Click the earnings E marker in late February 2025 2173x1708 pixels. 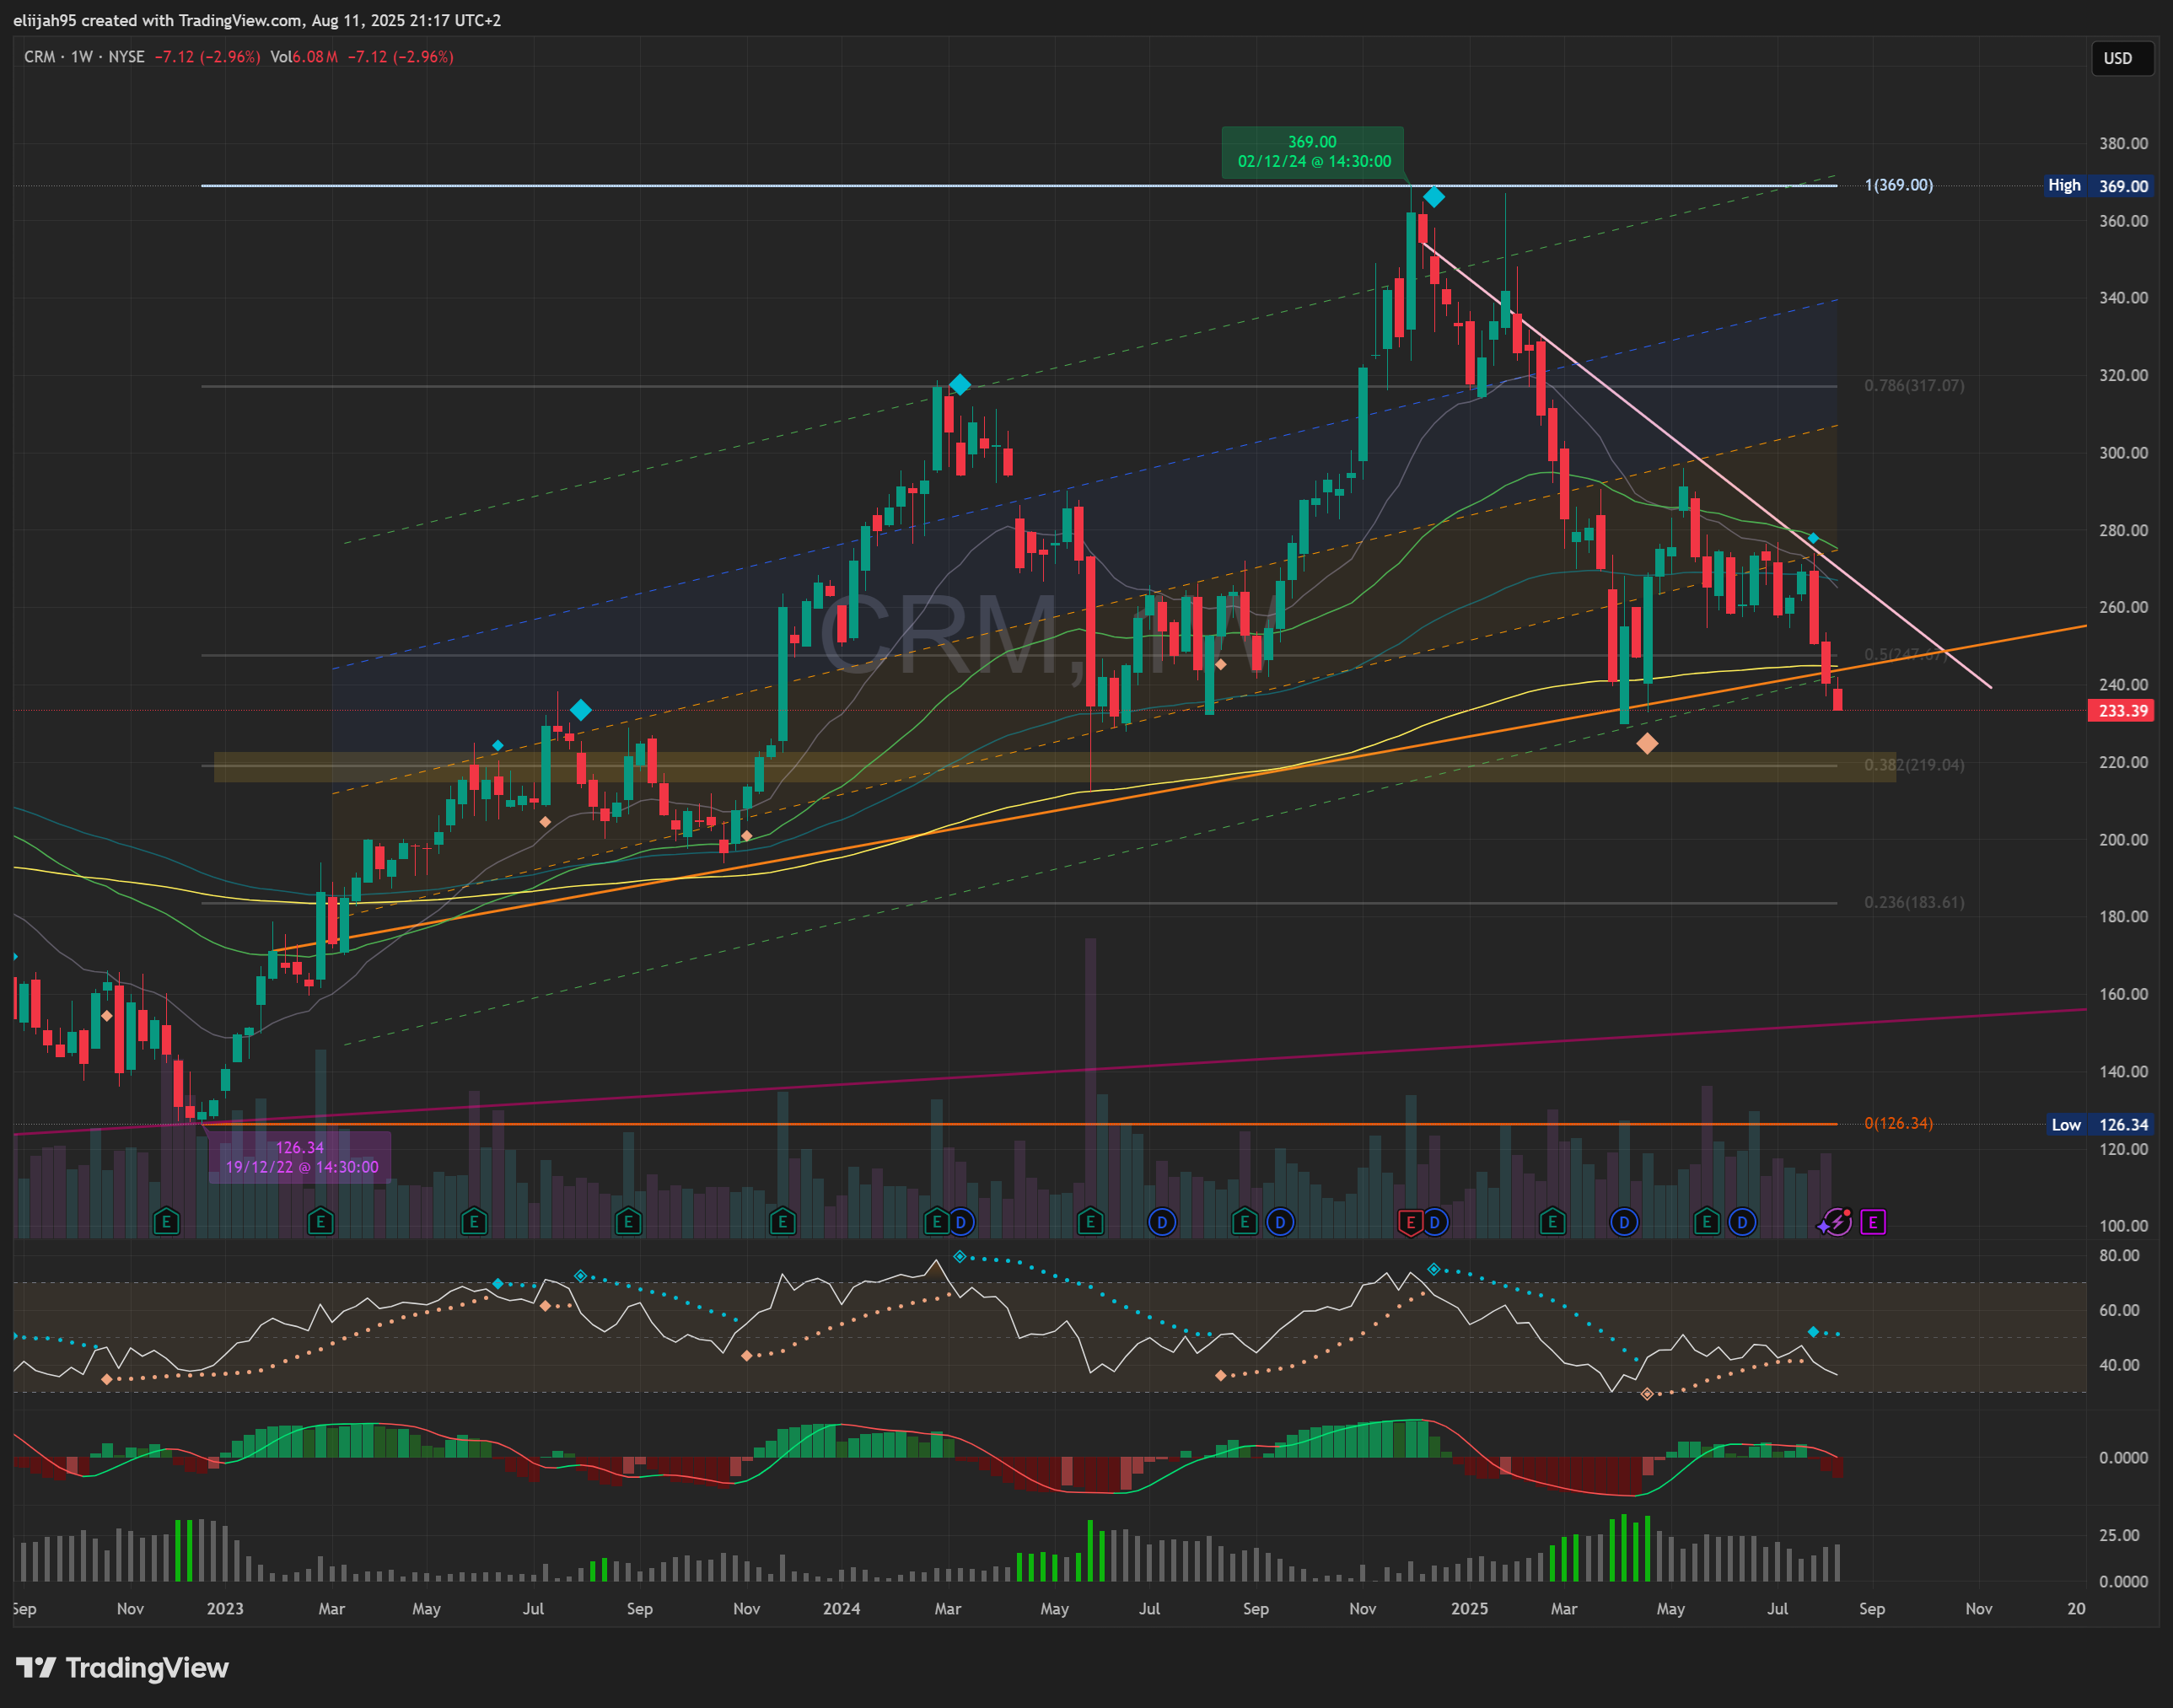(1552, 1221)
